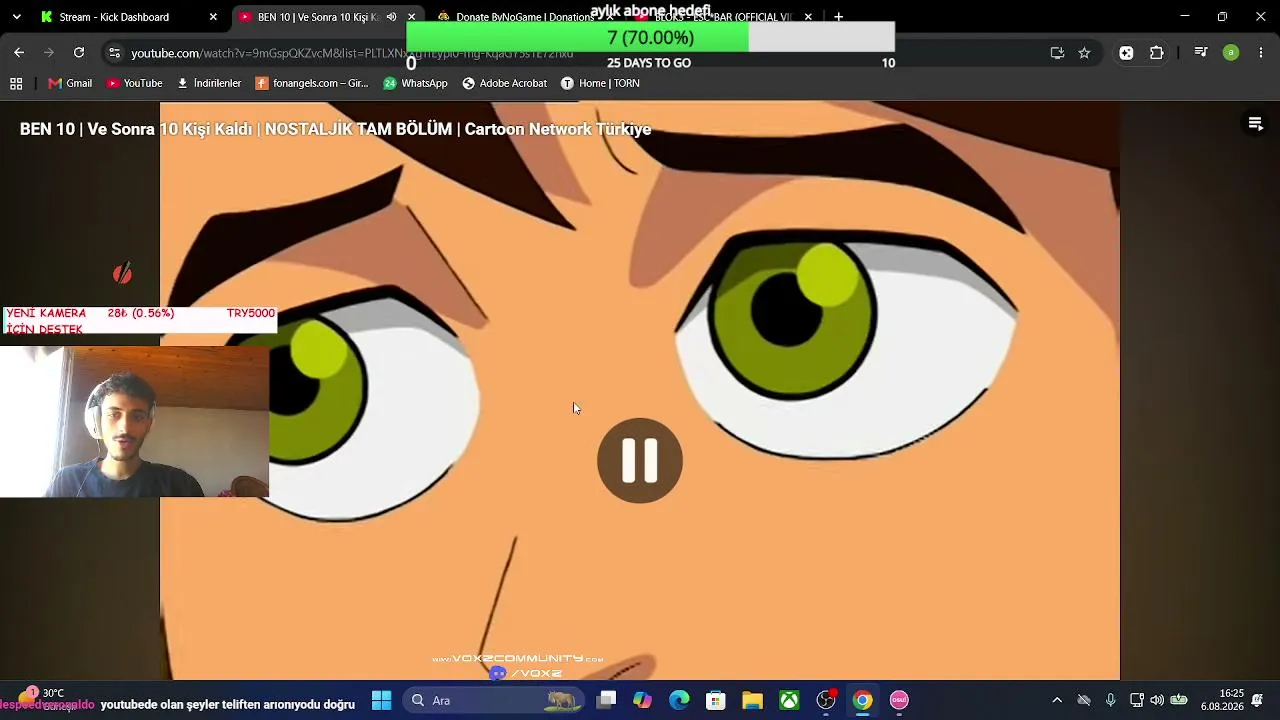The width and height of the screenshot is (1280, 720).
Task: Switch to OBS Studio on the taskbar
Action: (x=826, y=700)
